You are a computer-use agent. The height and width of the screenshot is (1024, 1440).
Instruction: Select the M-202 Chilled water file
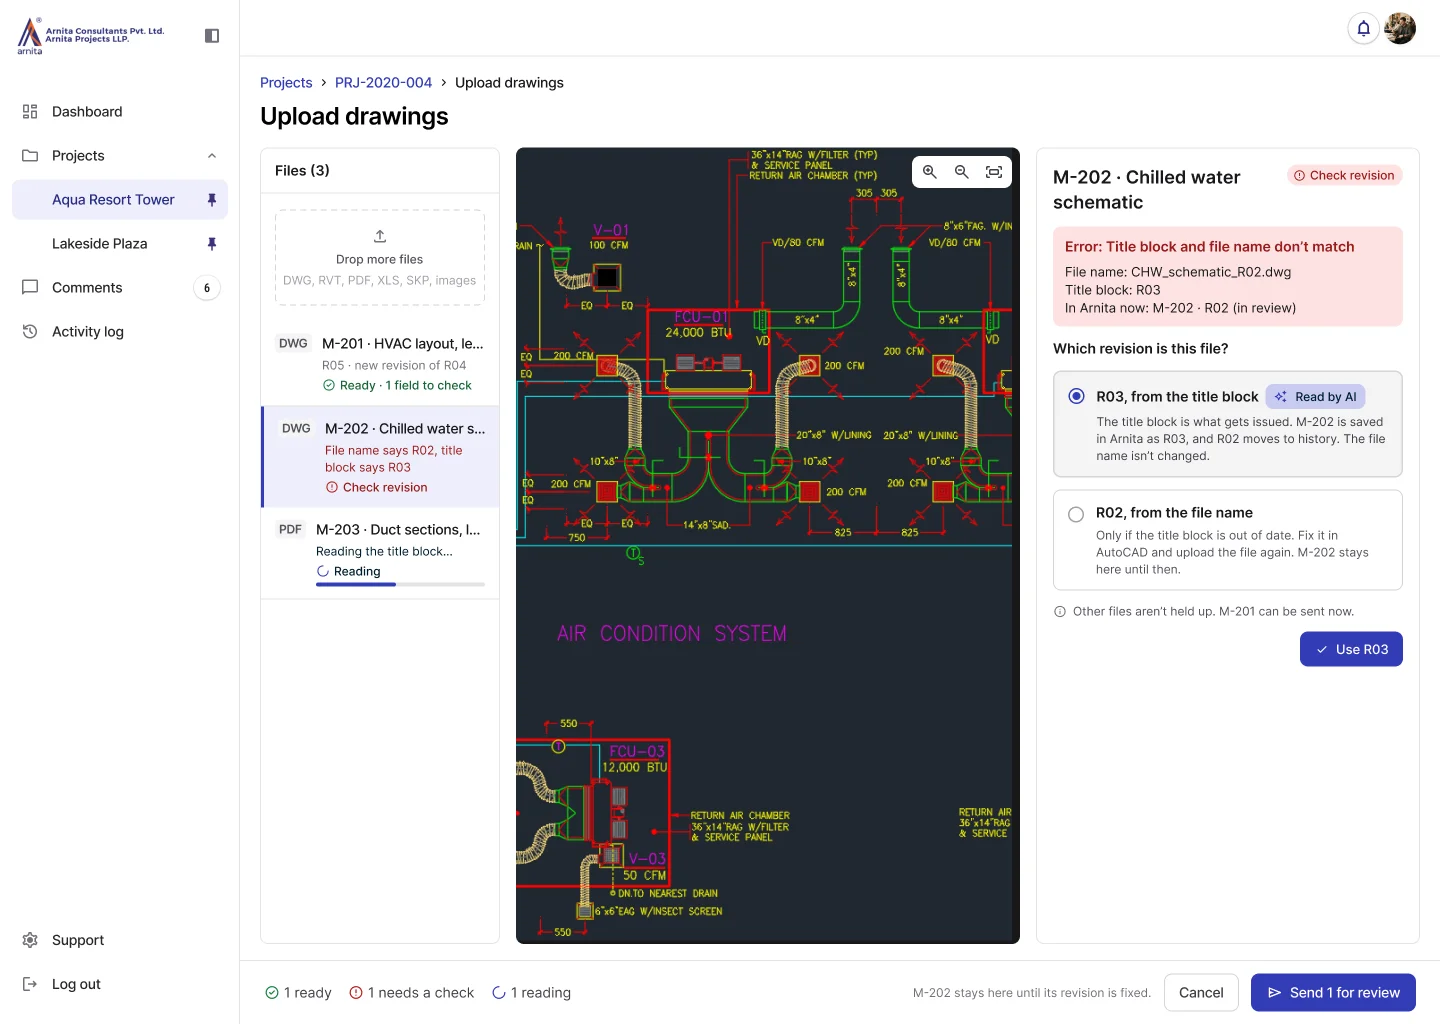(380, 457)
